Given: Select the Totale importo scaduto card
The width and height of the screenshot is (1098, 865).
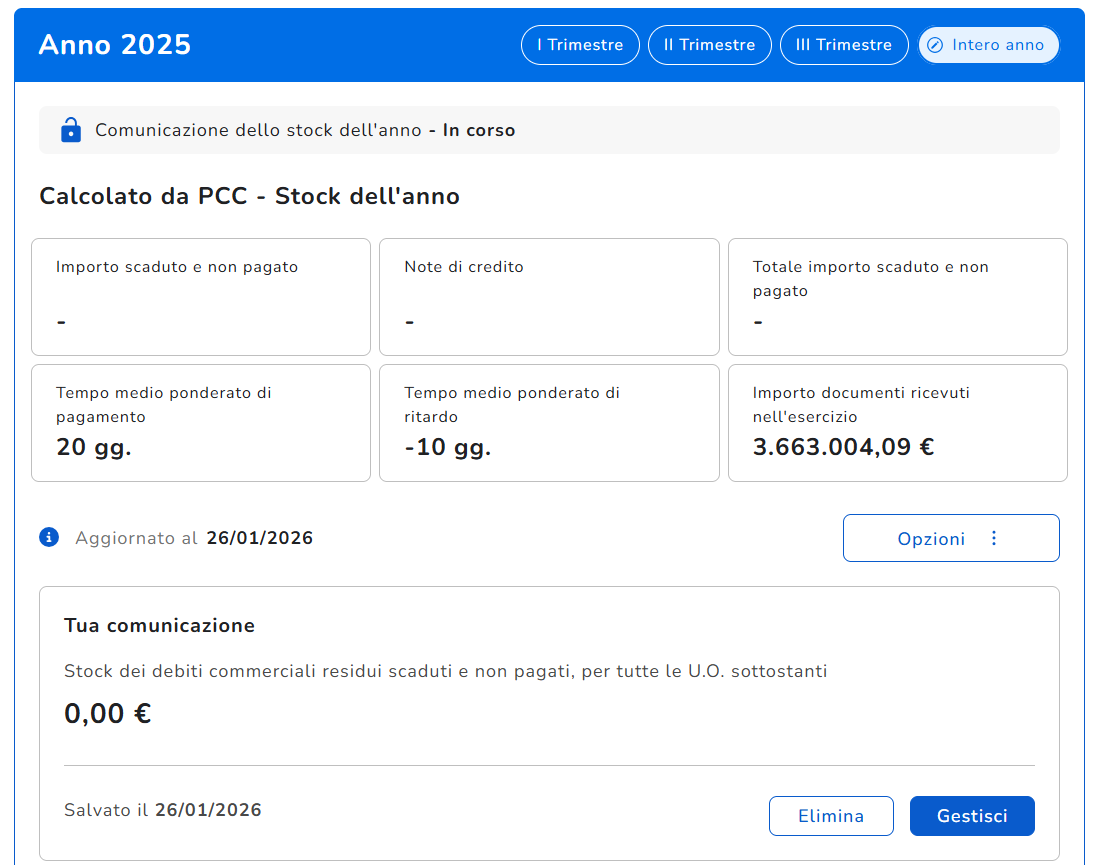Looking at the screenshot, I should (897, 297).
